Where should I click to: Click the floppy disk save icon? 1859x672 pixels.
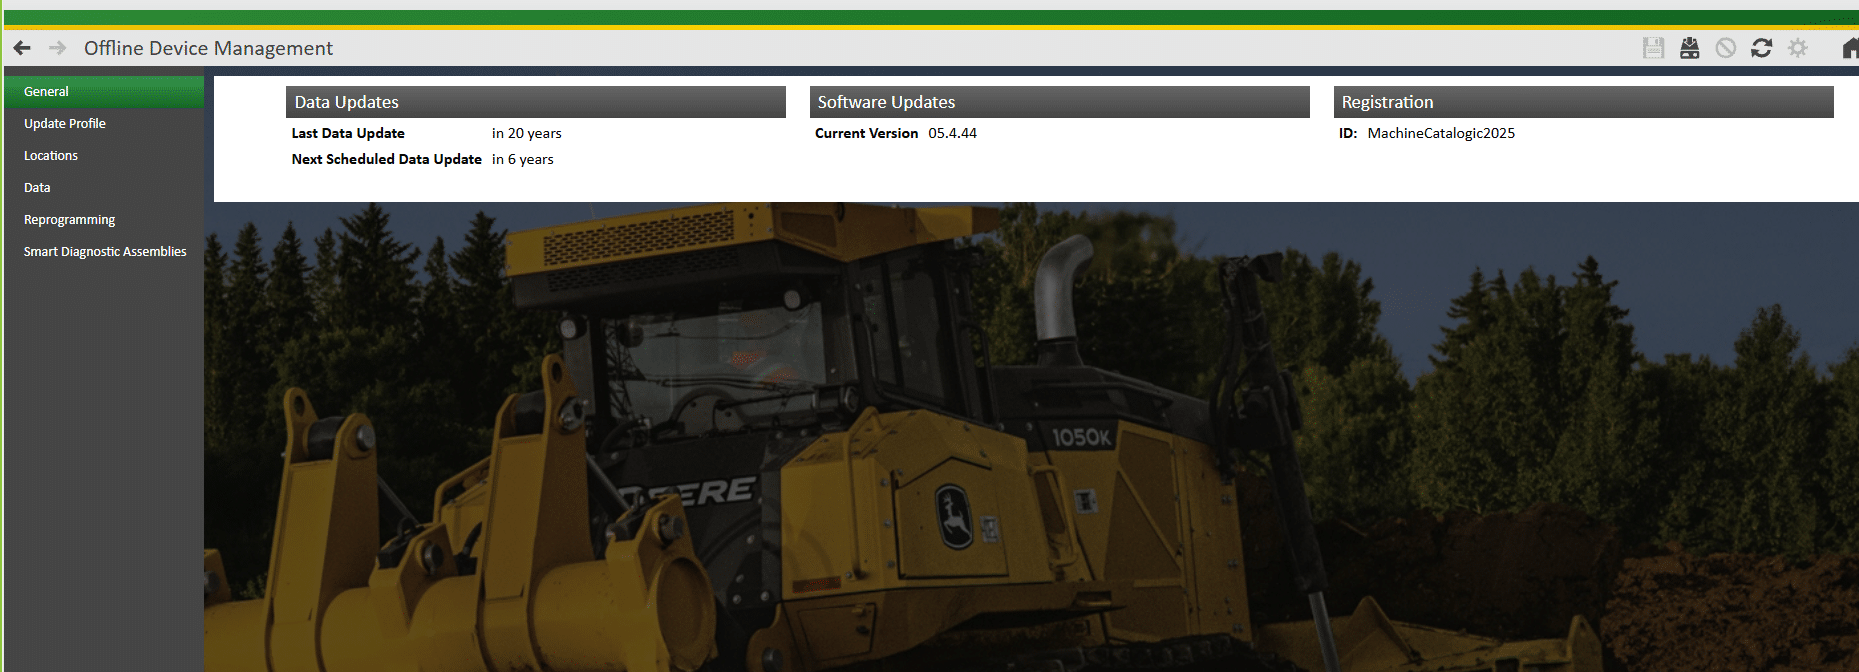(1654, 48)
